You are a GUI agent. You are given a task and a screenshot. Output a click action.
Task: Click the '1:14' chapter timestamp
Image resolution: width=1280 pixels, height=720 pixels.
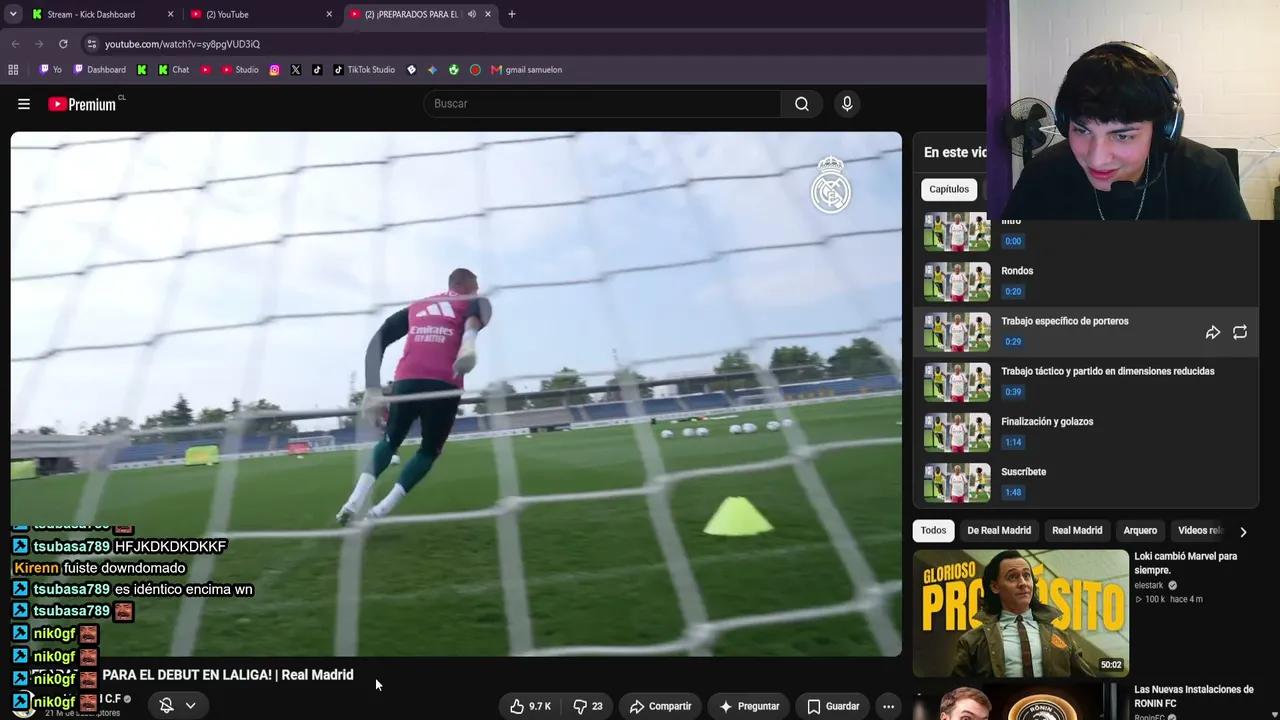[1013, 442]
